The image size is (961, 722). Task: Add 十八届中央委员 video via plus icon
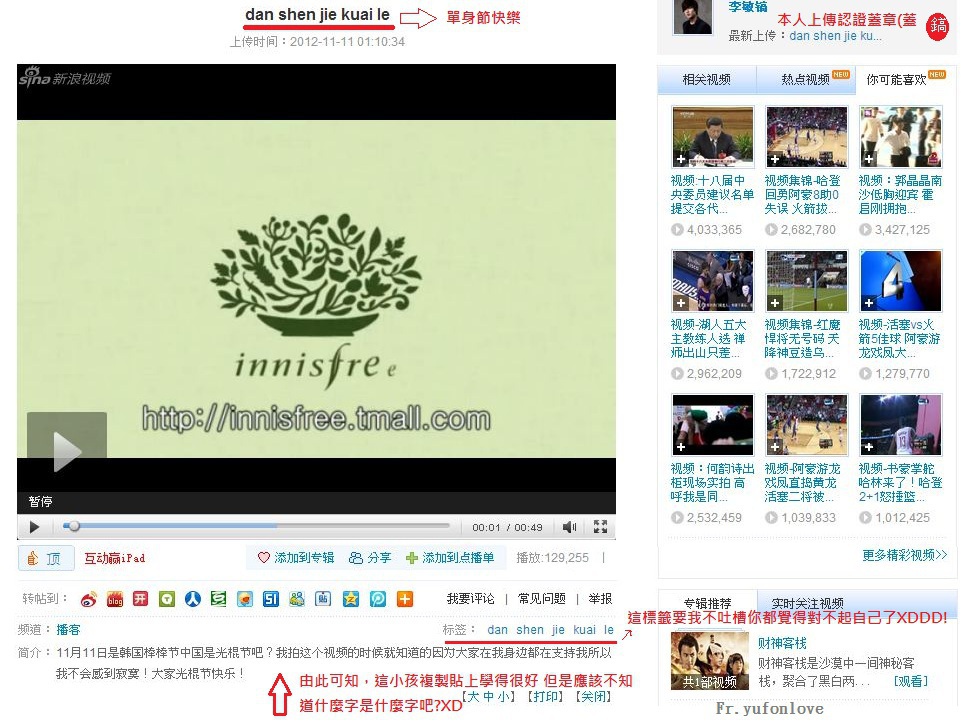[681, 159]
